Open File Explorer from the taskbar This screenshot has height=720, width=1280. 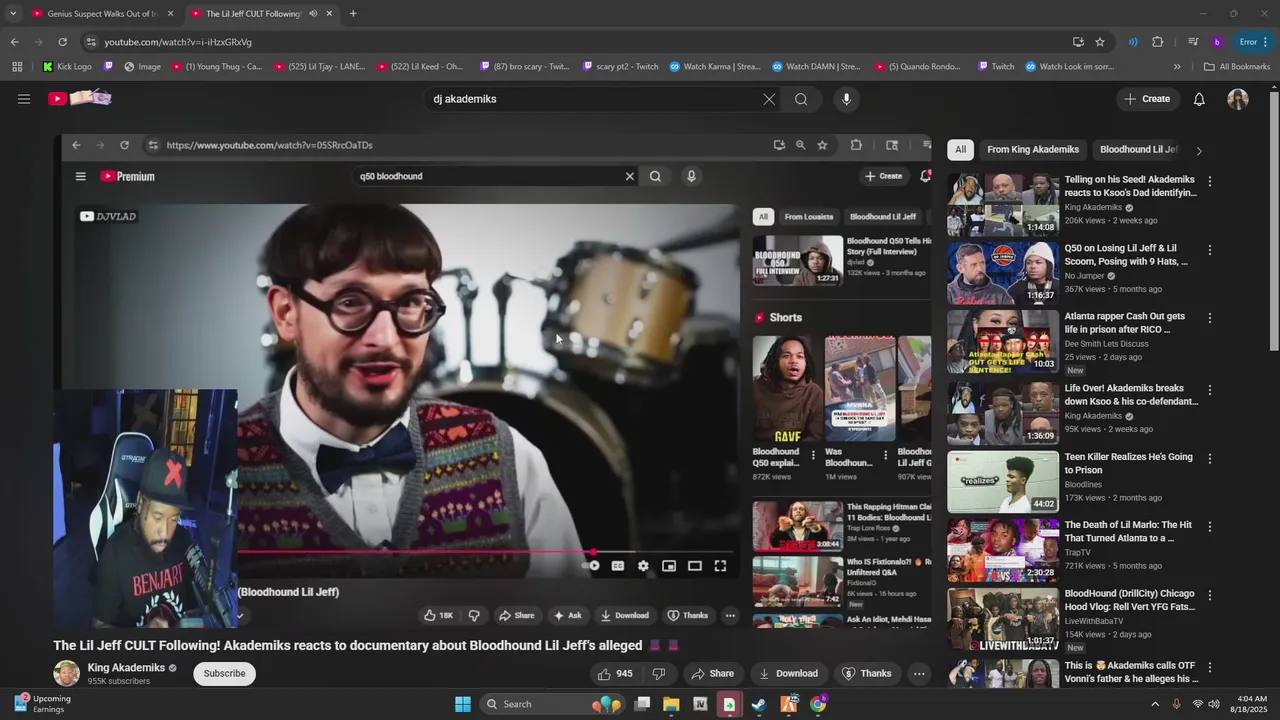pyautogui.click(x=671, y=704)
